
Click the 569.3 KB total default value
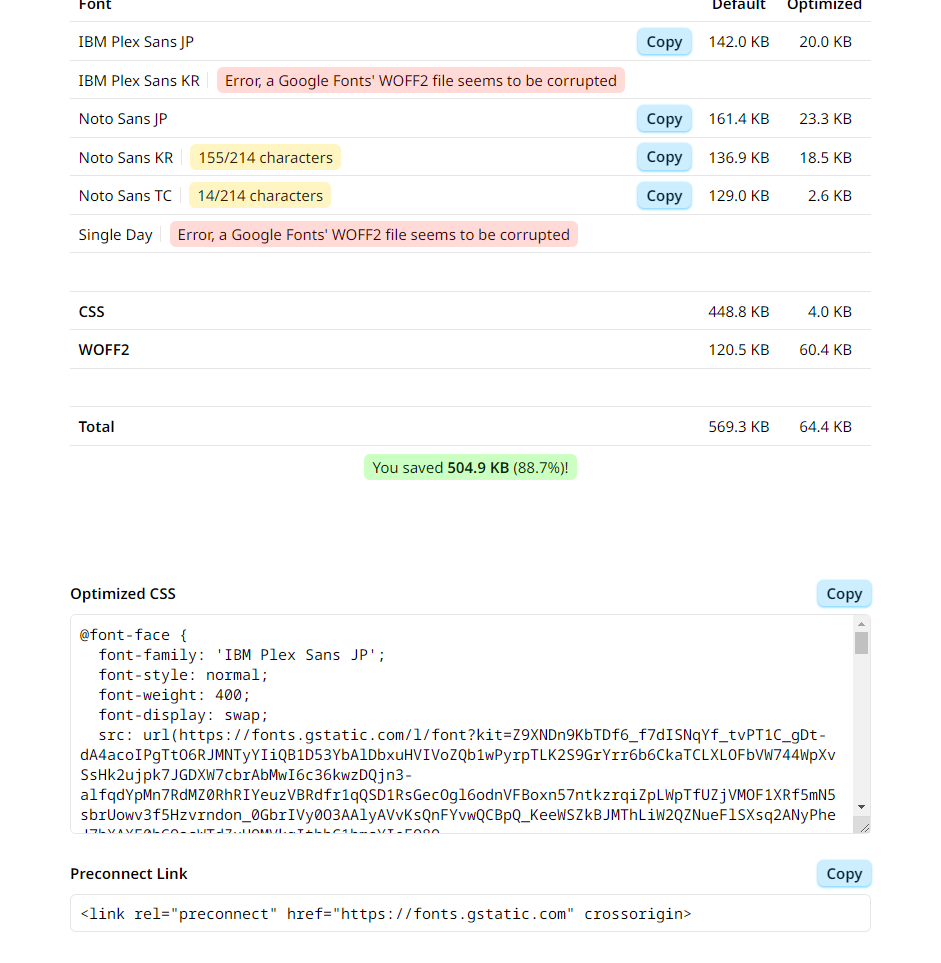(x=739, y=427)
